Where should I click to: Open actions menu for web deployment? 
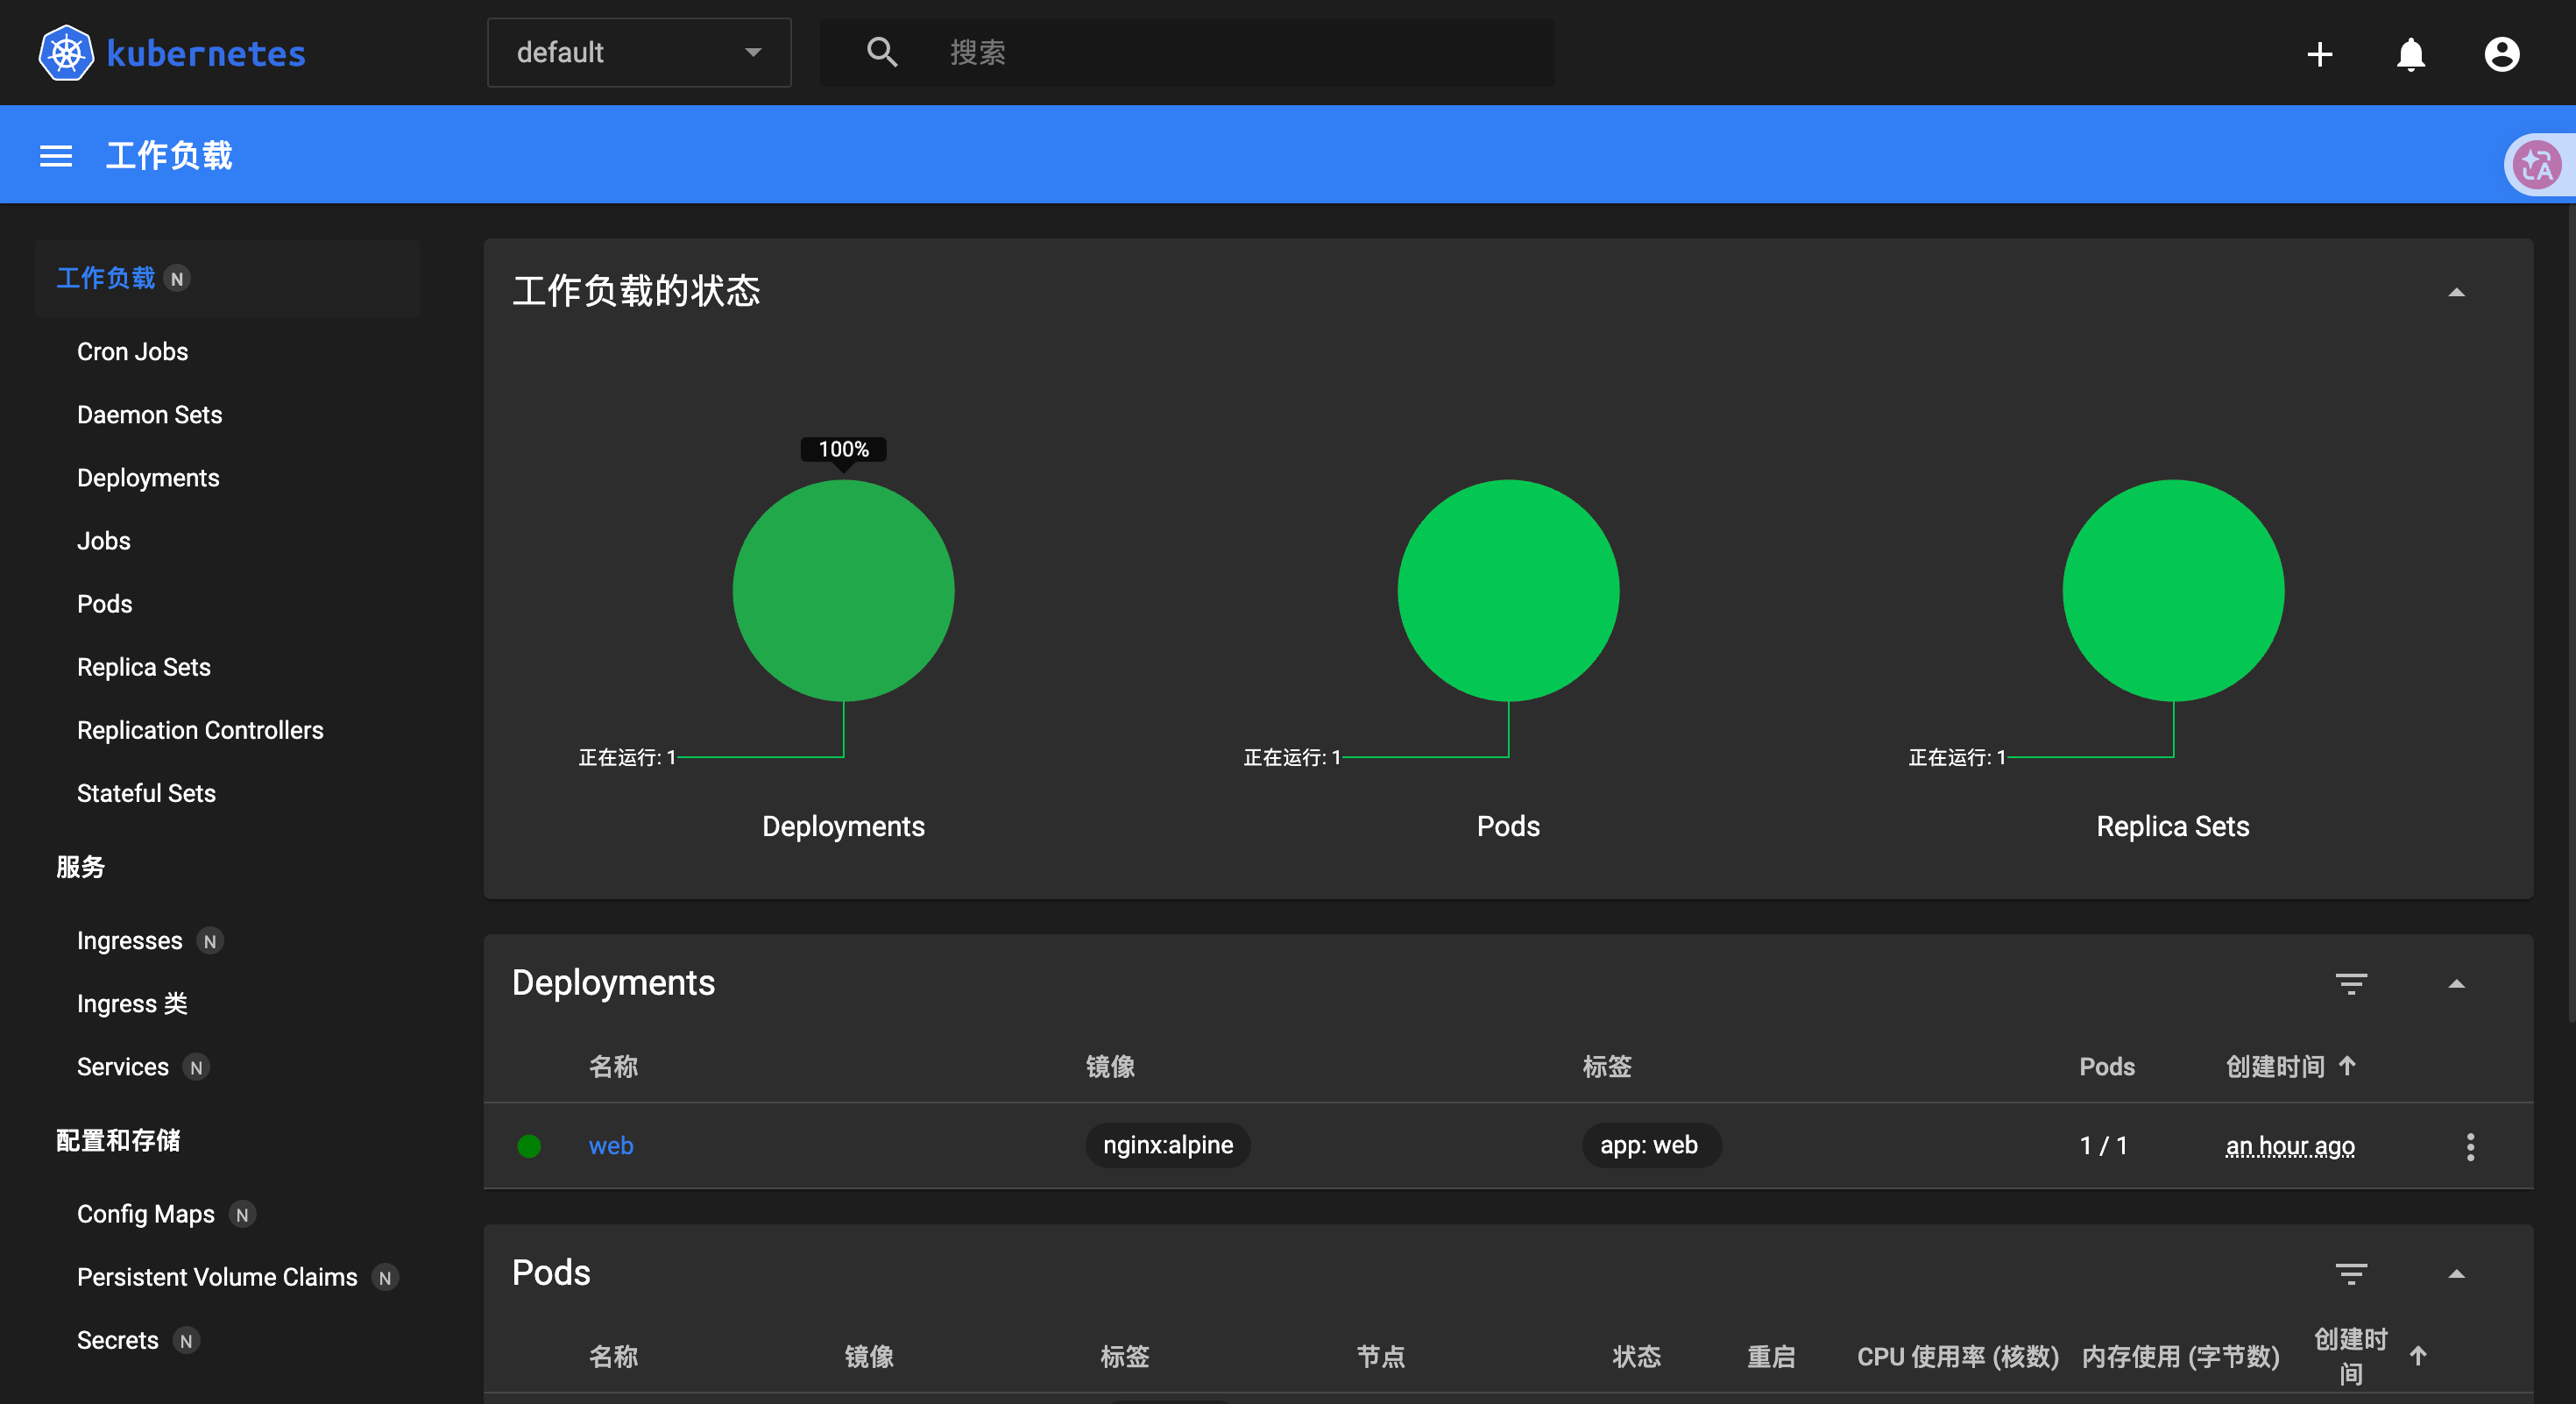(x=2470, y=1147)
